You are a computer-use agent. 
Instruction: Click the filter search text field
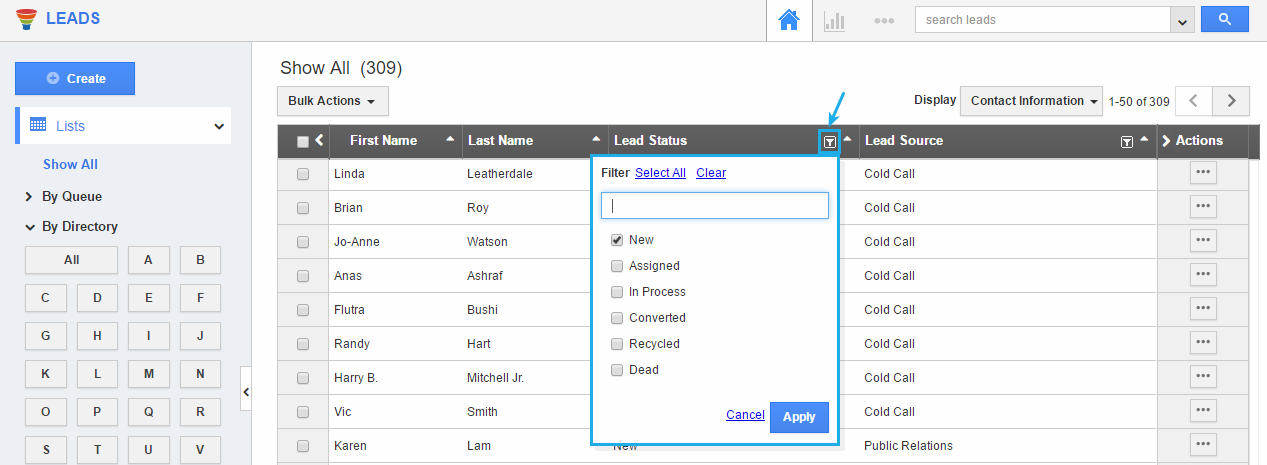click(x=715, y=206)
